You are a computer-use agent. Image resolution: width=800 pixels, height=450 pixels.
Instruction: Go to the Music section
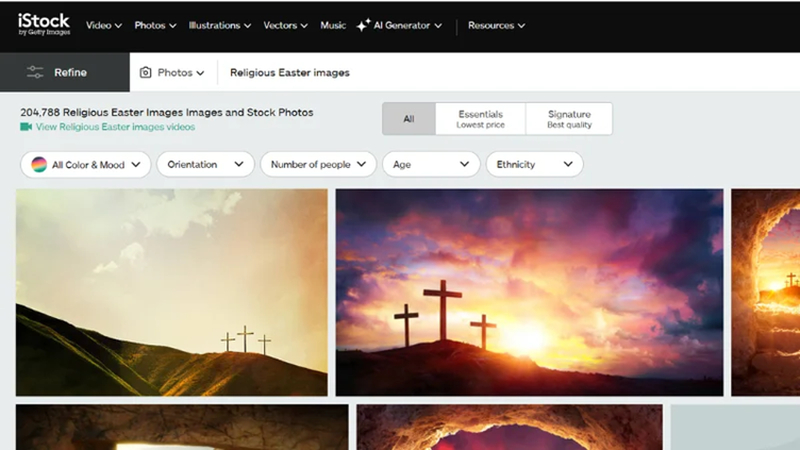(333, 25)
